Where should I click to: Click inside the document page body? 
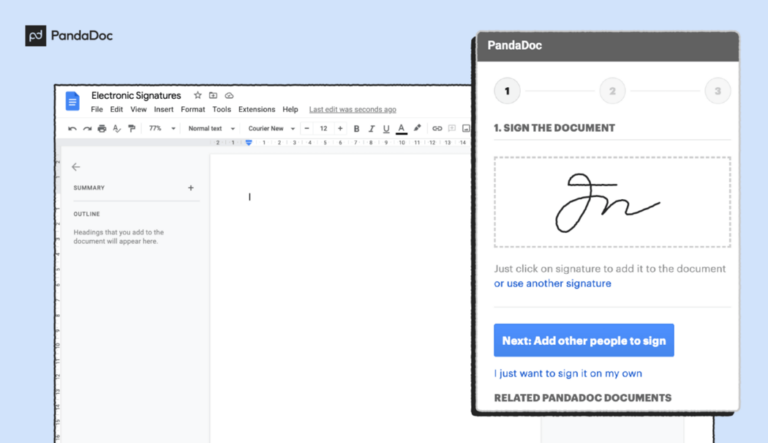(x=340, y=299)
